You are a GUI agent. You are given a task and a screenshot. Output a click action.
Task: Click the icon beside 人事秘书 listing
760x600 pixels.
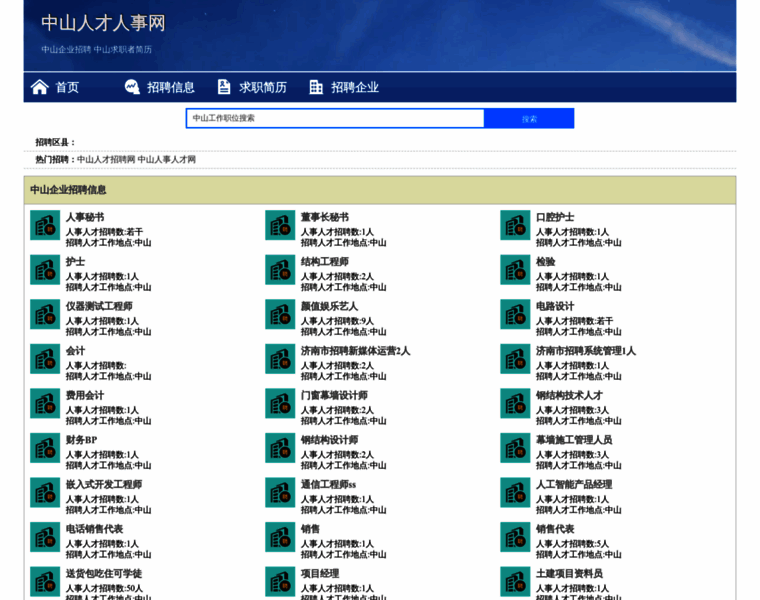tap(45, 225)
